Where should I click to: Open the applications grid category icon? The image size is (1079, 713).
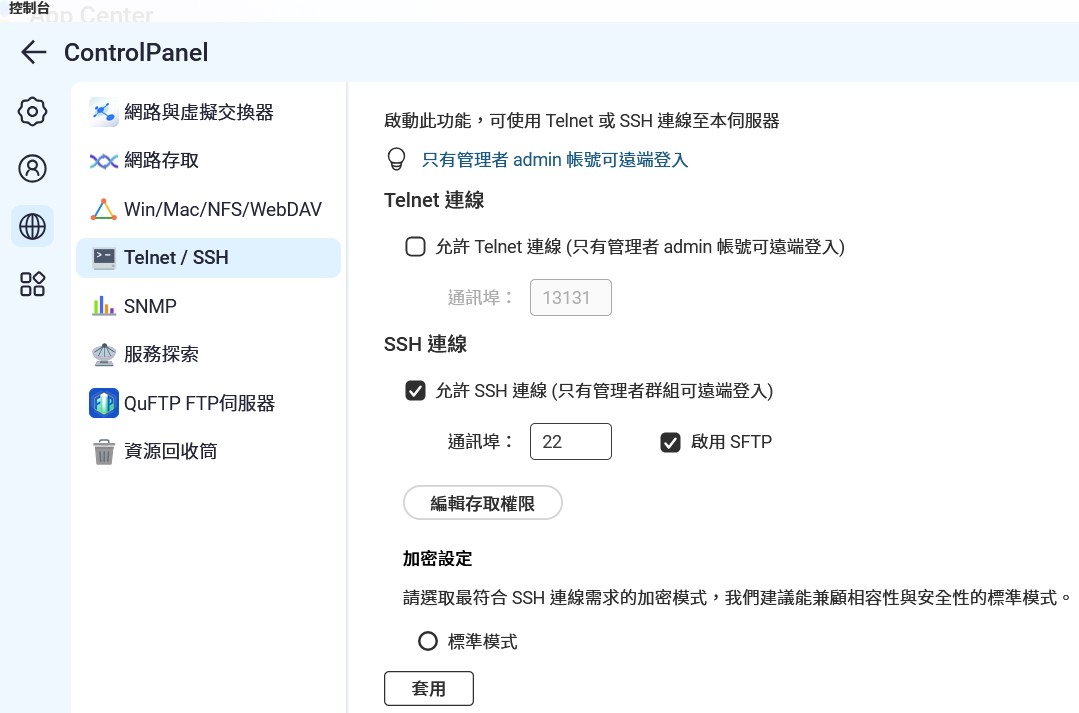[x=33, y=284]
